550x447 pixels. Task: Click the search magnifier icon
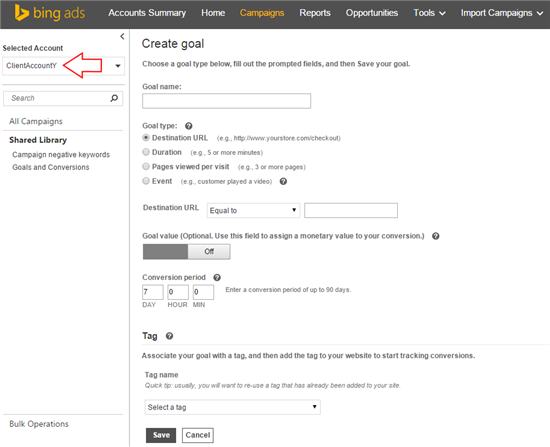point(114,98)
